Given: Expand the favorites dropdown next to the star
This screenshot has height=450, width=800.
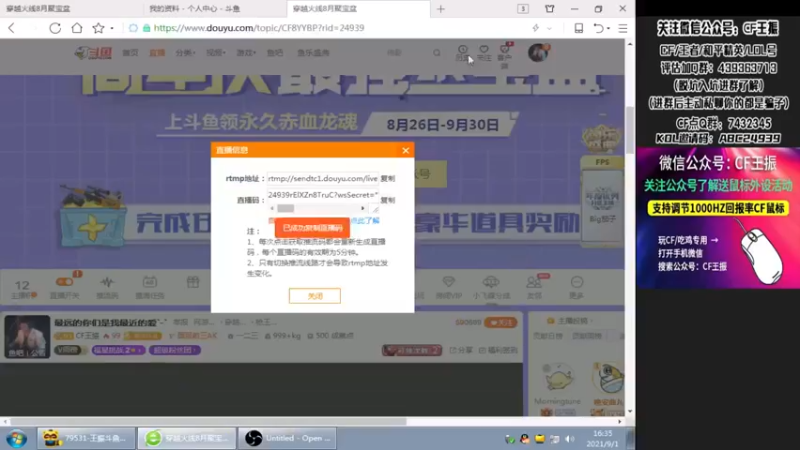Looking at the screenshot, I should click(112, 28).
